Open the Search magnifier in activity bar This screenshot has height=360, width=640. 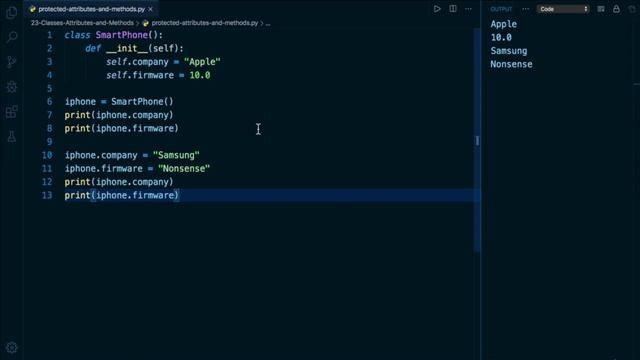click(x=12, y=37)
